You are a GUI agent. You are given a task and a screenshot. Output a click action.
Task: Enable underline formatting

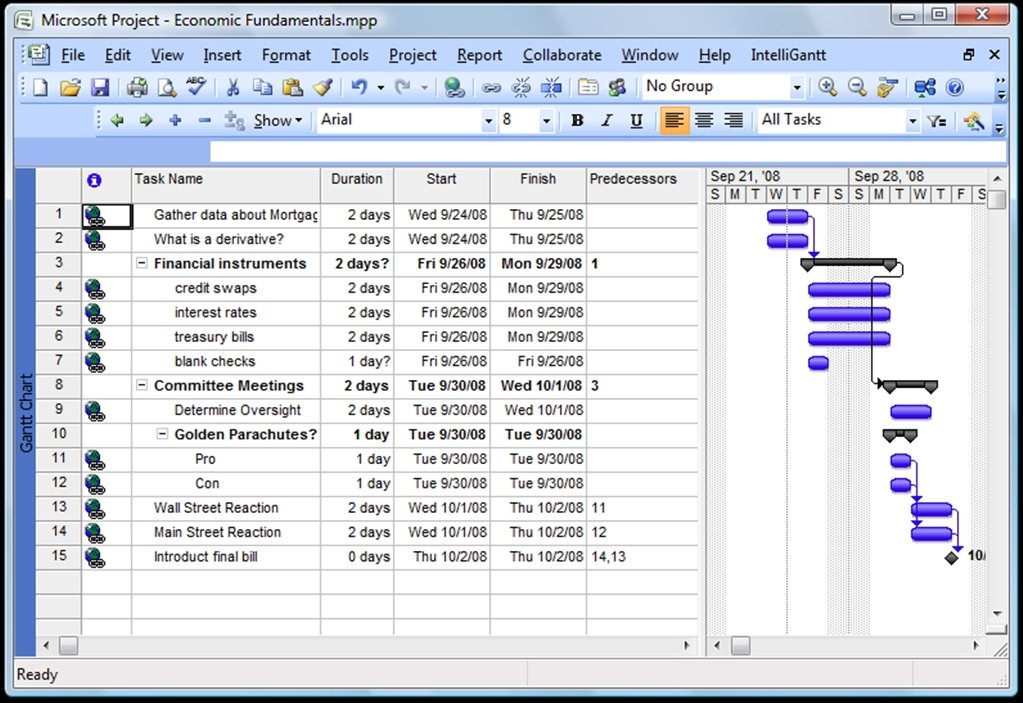(636, 120)
